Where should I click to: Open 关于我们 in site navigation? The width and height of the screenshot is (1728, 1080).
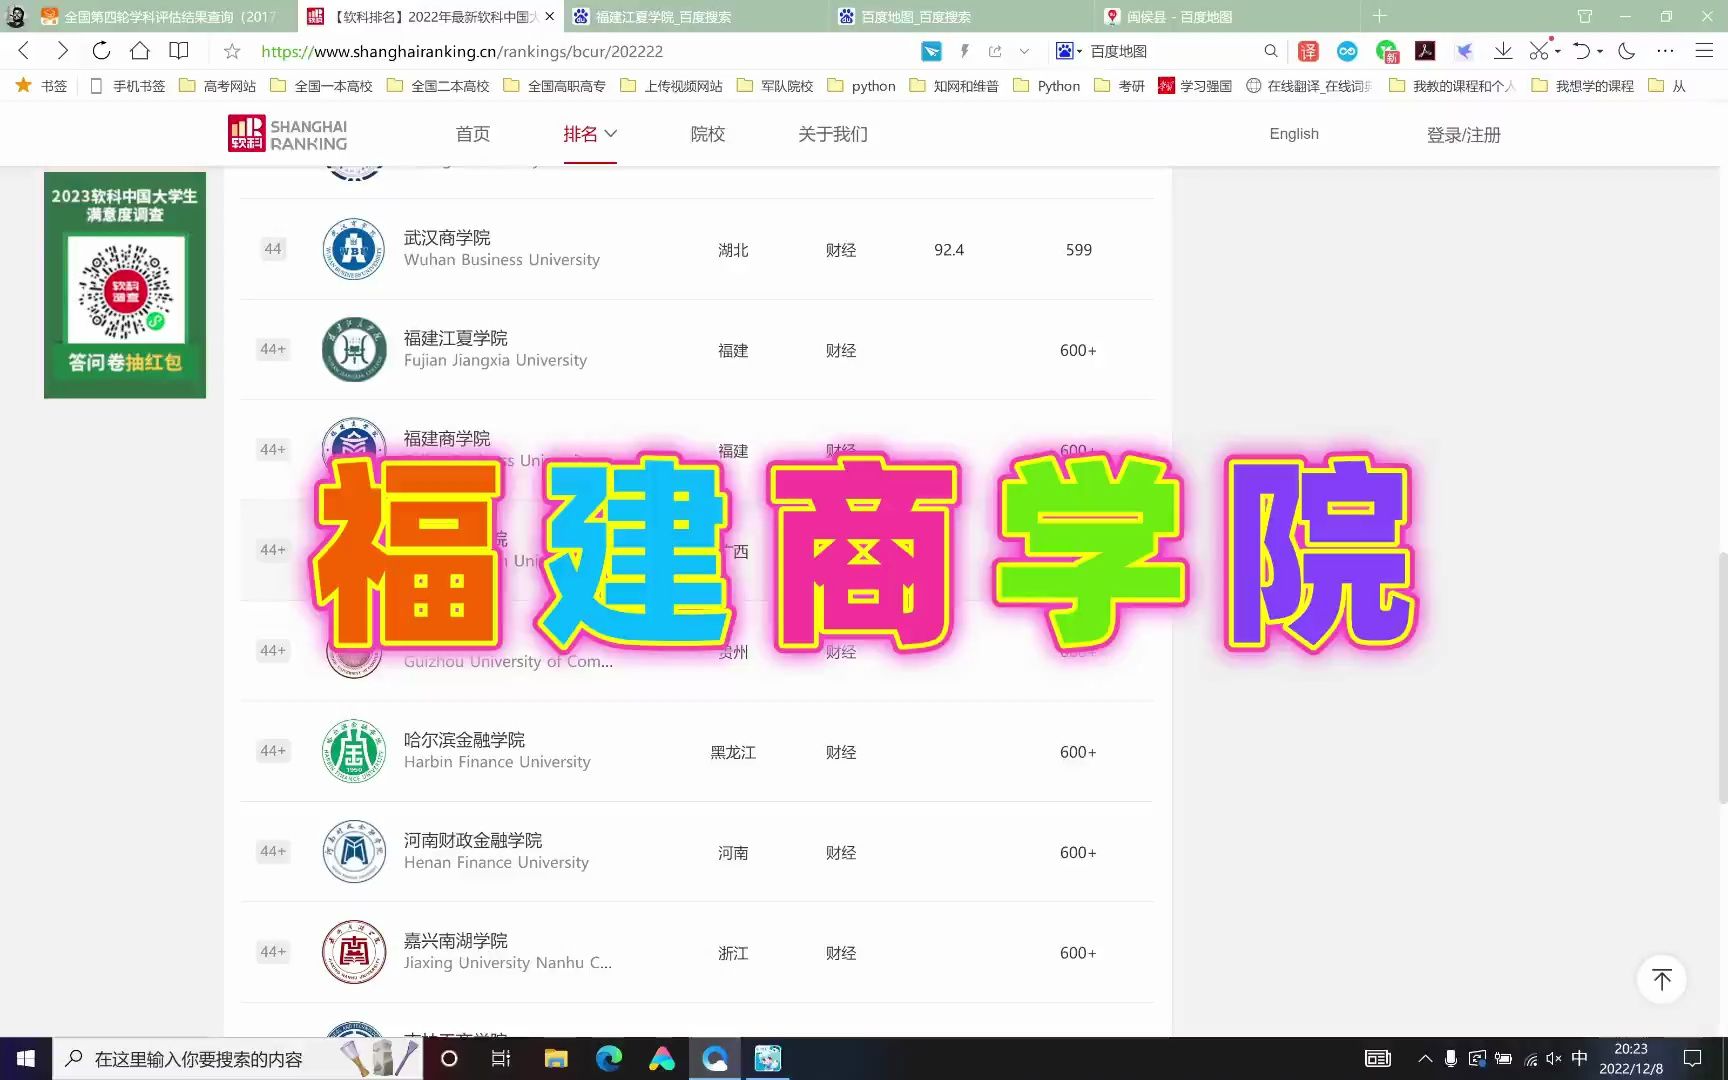[x=833, y=134]
